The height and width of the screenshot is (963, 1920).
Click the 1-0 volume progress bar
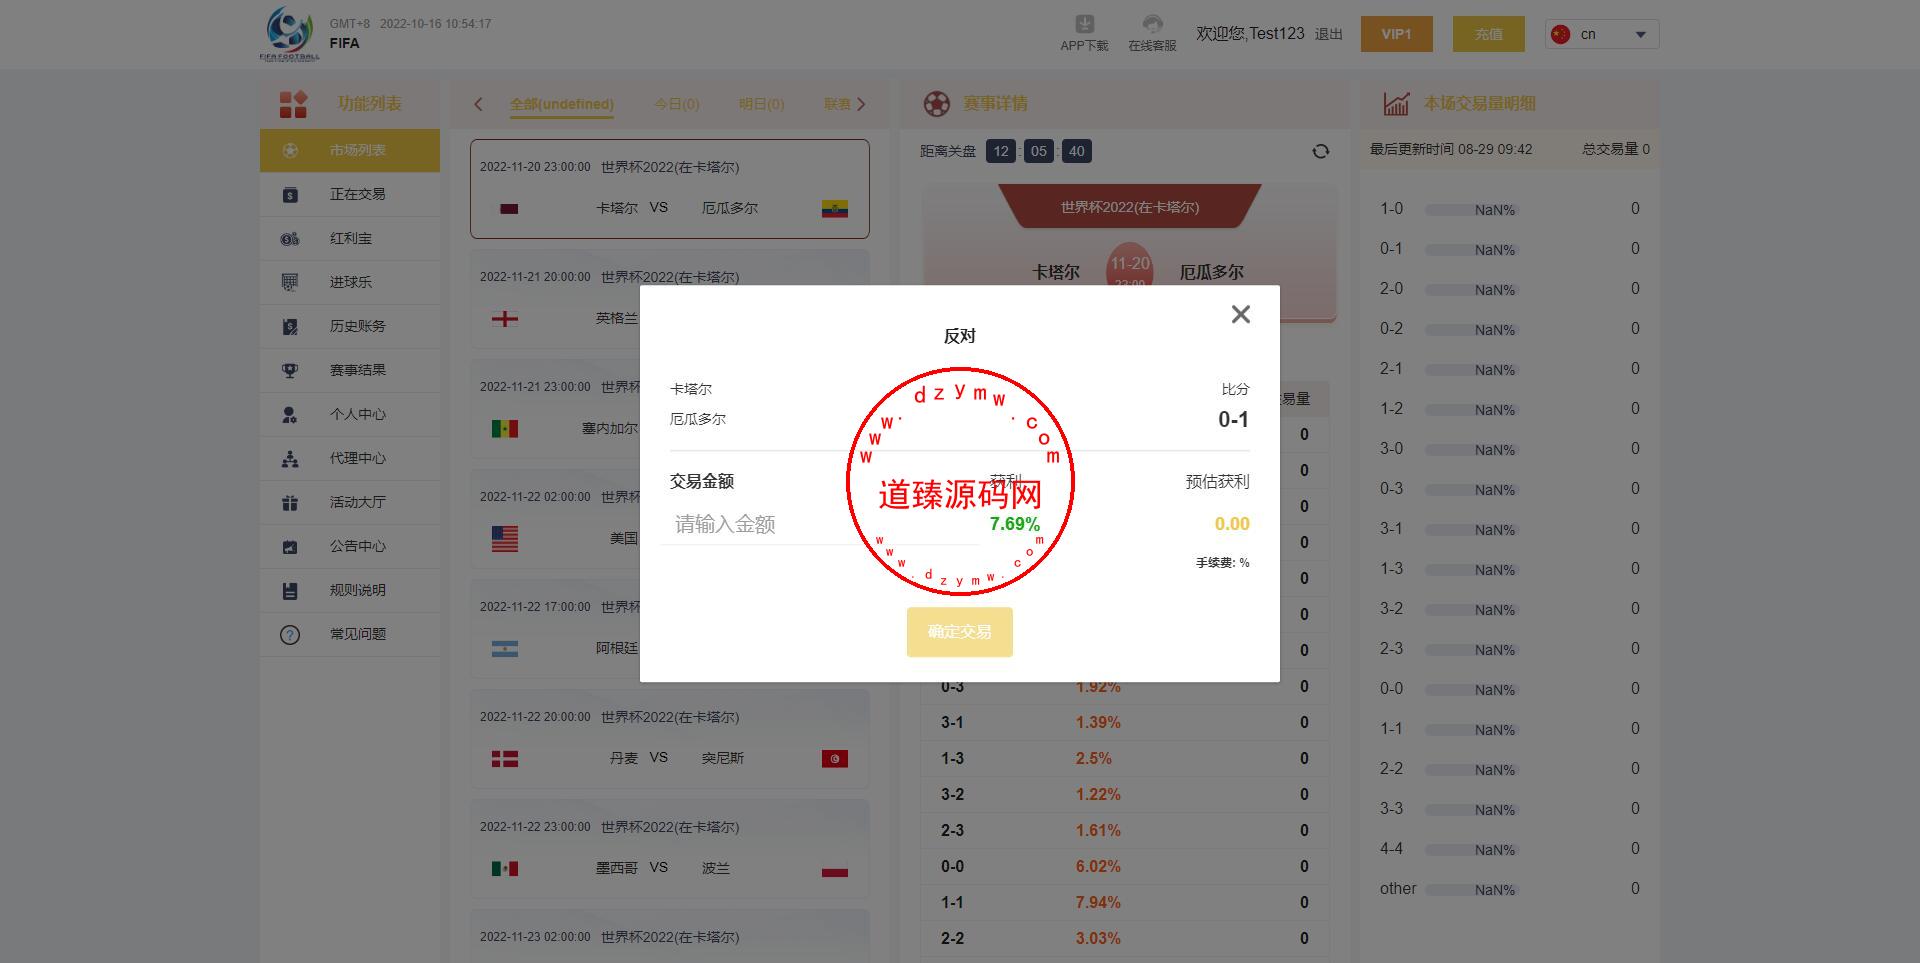point(1470,210)
